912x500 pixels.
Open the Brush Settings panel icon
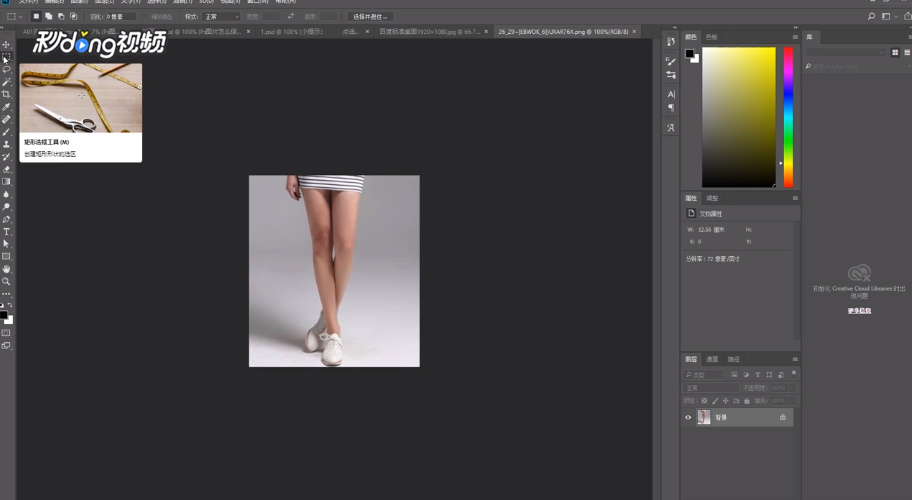pyautogui.click(x=671, y=61)
